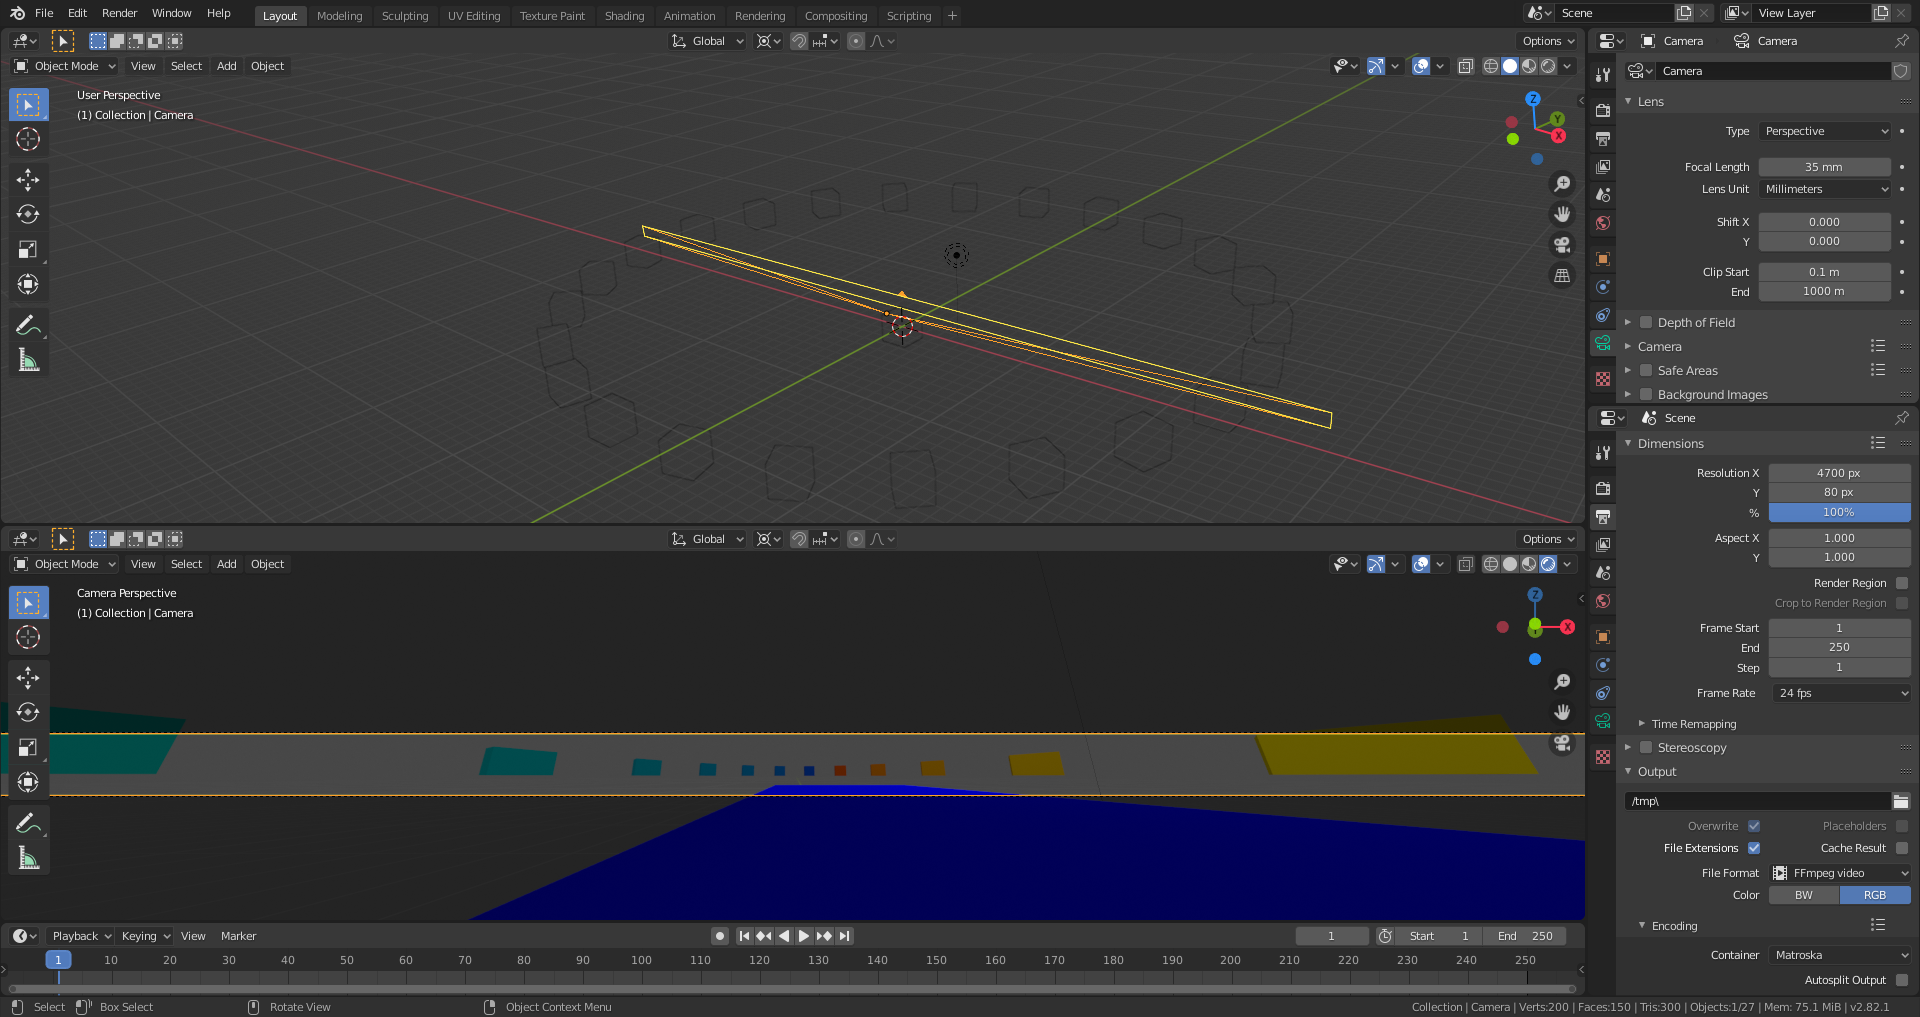Click the /tmp output path field
Screen dimensions: 1920x1017
pos(1757,801)
